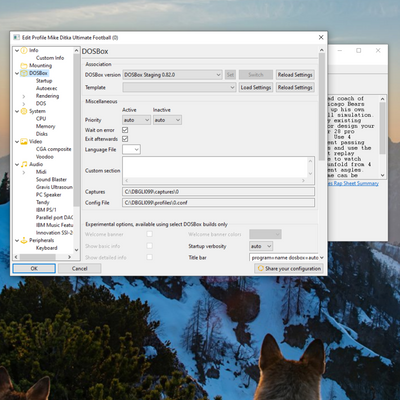
Task: Click the settings pane vertical scrollbar
Action: coord(322,154)
